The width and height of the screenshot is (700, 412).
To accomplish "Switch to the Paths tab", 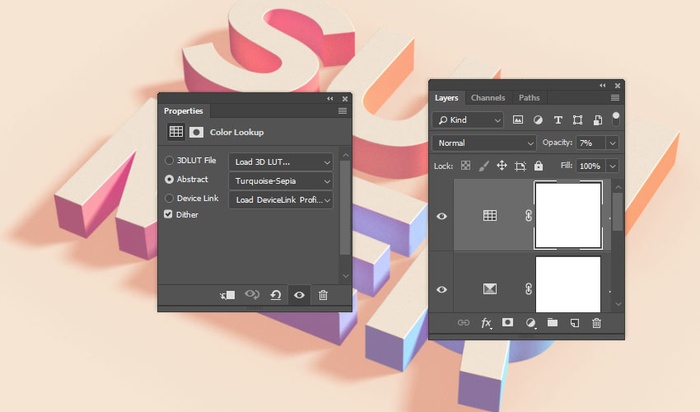I will point(529,98).
